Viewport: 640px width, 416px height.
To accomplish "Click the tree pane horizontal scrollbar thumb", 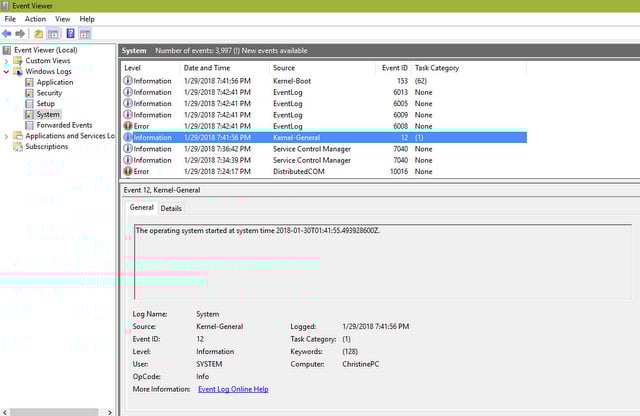I will tap(54, 412).
